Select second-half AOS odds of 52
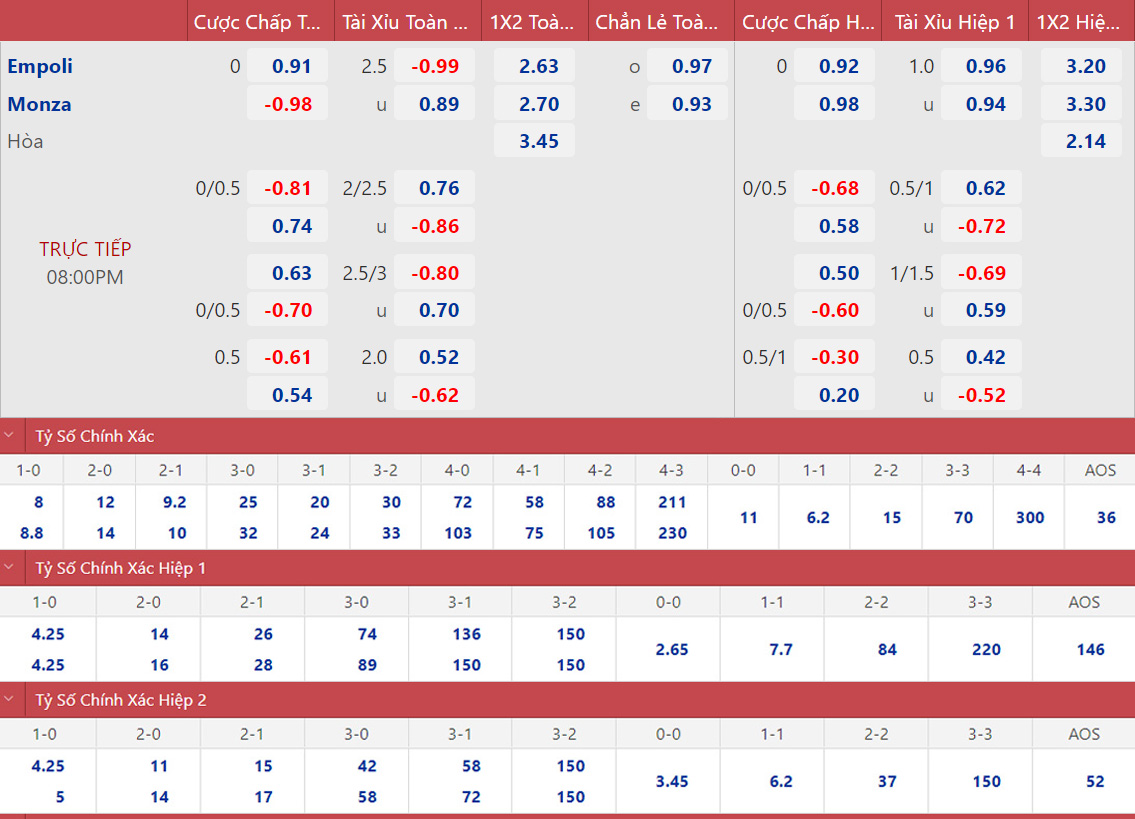 pyautogui.click(x=1090, y=782)
